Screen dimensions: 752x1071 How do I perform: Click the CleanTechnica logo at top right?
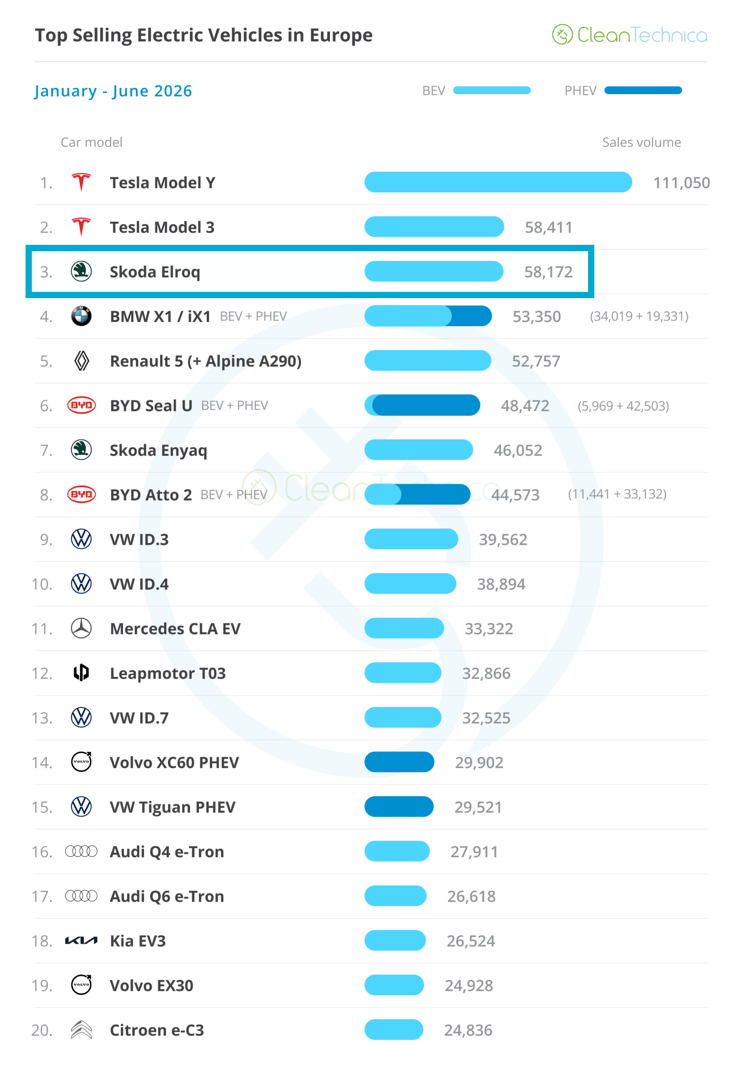[x=630, y=34]
